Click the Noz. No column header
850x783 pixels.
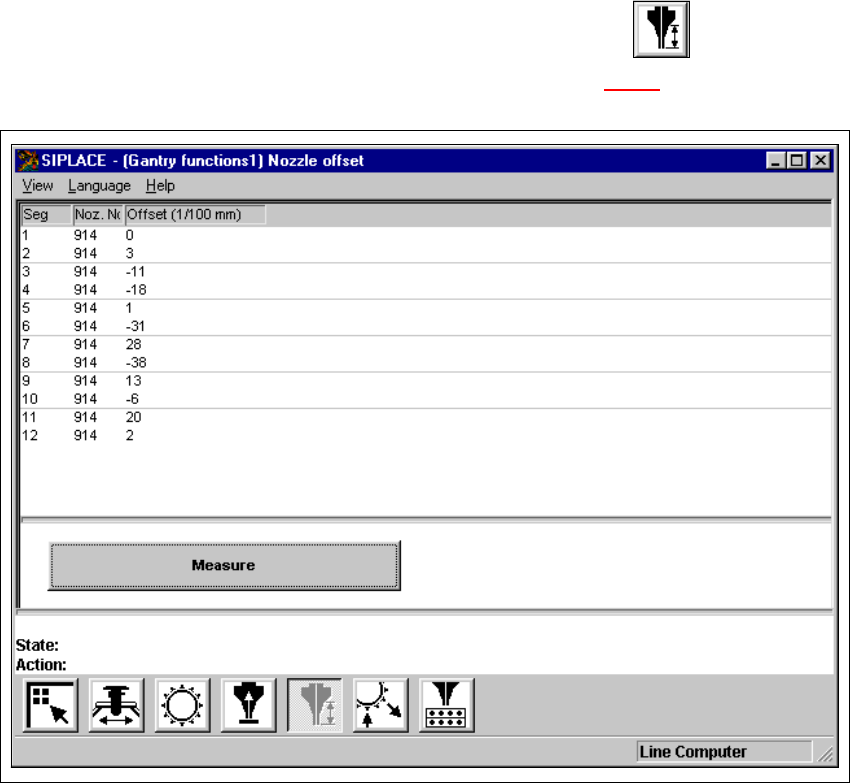pyautogui.click(x=98, y=215)
